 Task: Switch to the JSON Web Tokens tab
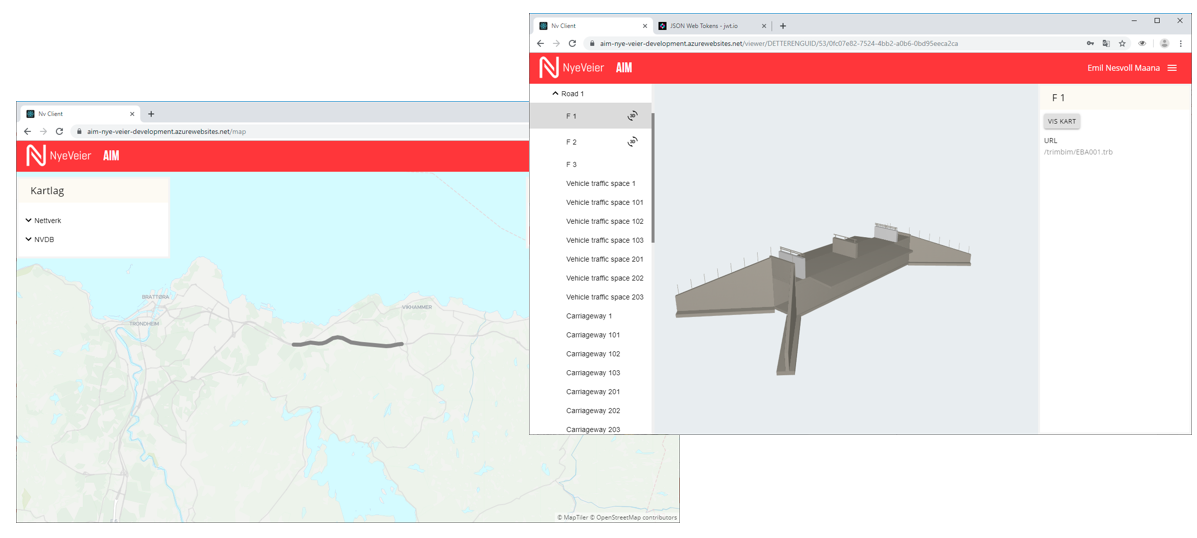click(710, 26)
